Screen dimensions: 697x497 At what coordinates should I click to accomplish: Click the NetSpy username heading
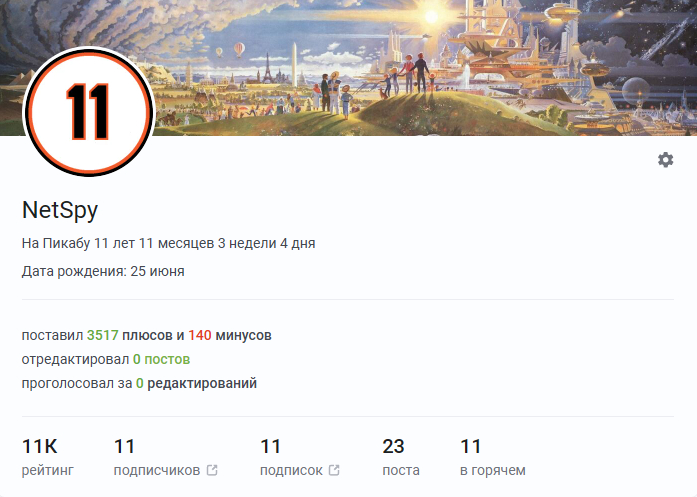(60, 210)
